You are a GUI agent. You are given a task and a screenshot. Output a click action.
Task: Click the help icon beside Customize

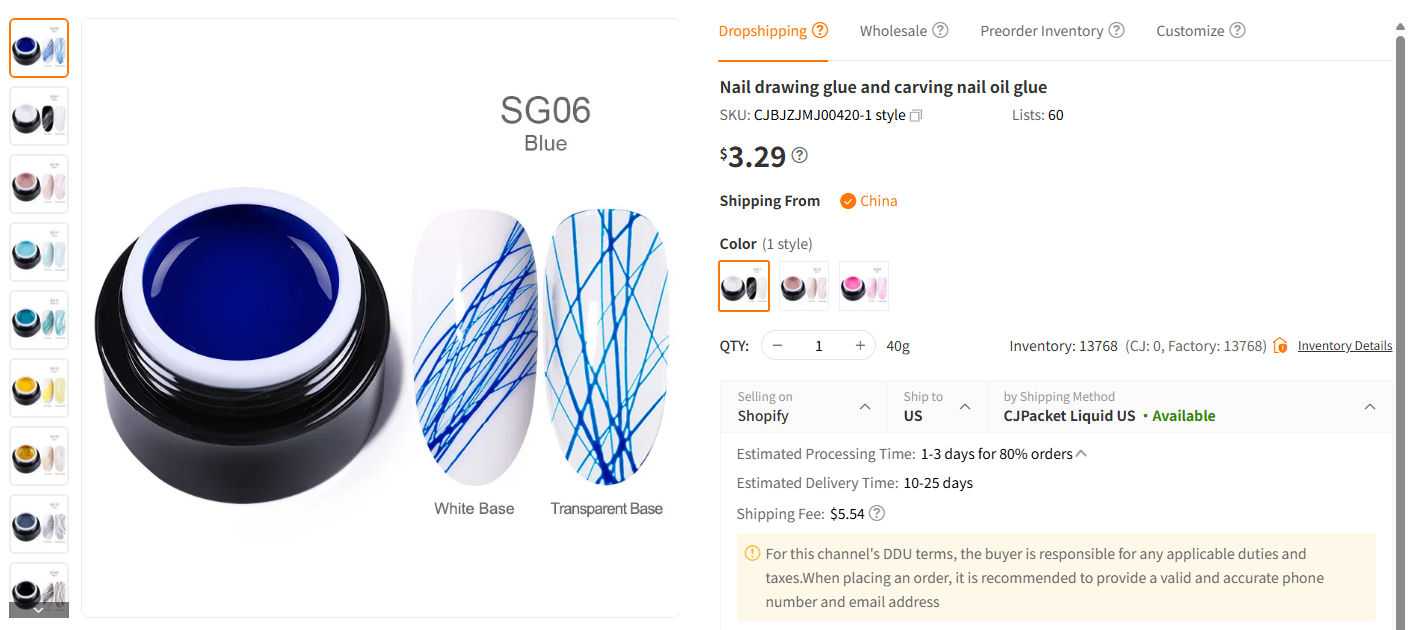click(x=1237, y=30)
